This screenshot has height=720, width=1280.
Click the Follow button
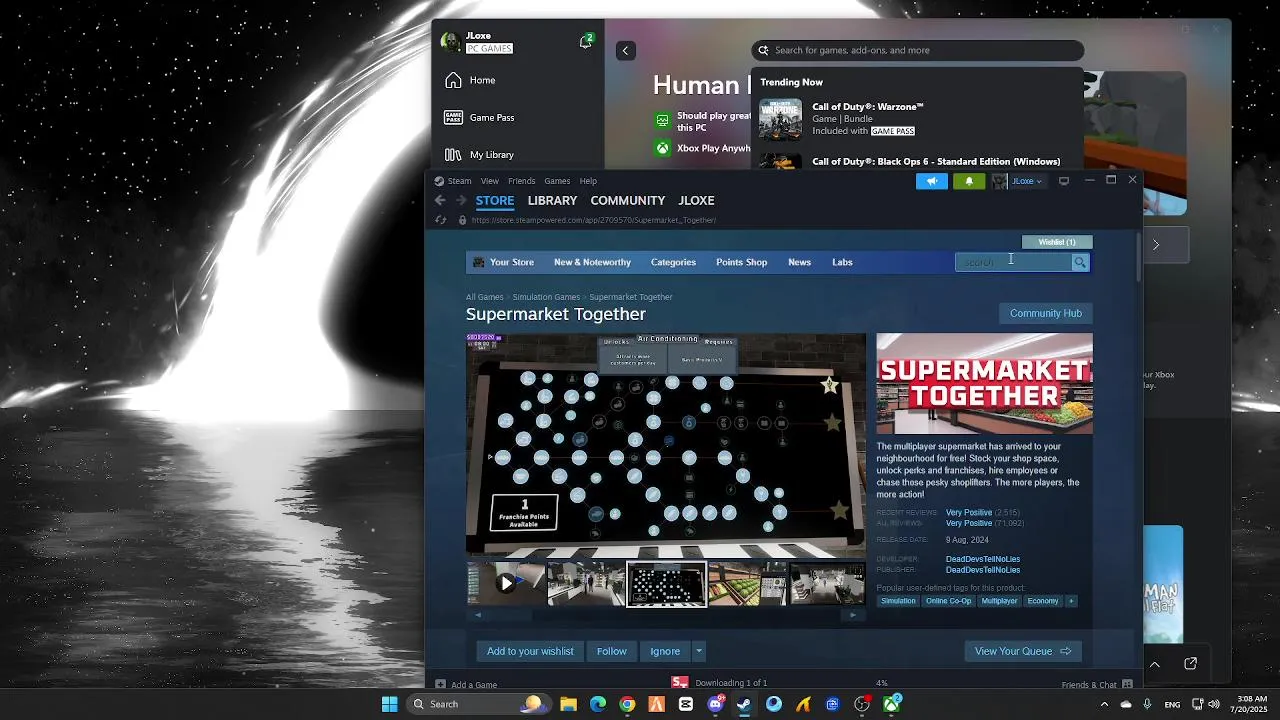click(611, 651)
